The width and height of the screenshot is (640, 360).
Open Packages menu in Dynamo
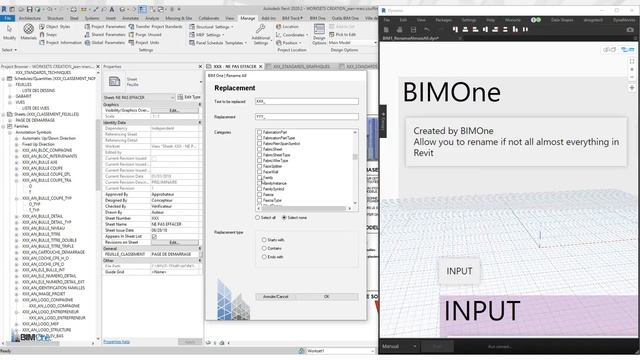pos(443,20)
